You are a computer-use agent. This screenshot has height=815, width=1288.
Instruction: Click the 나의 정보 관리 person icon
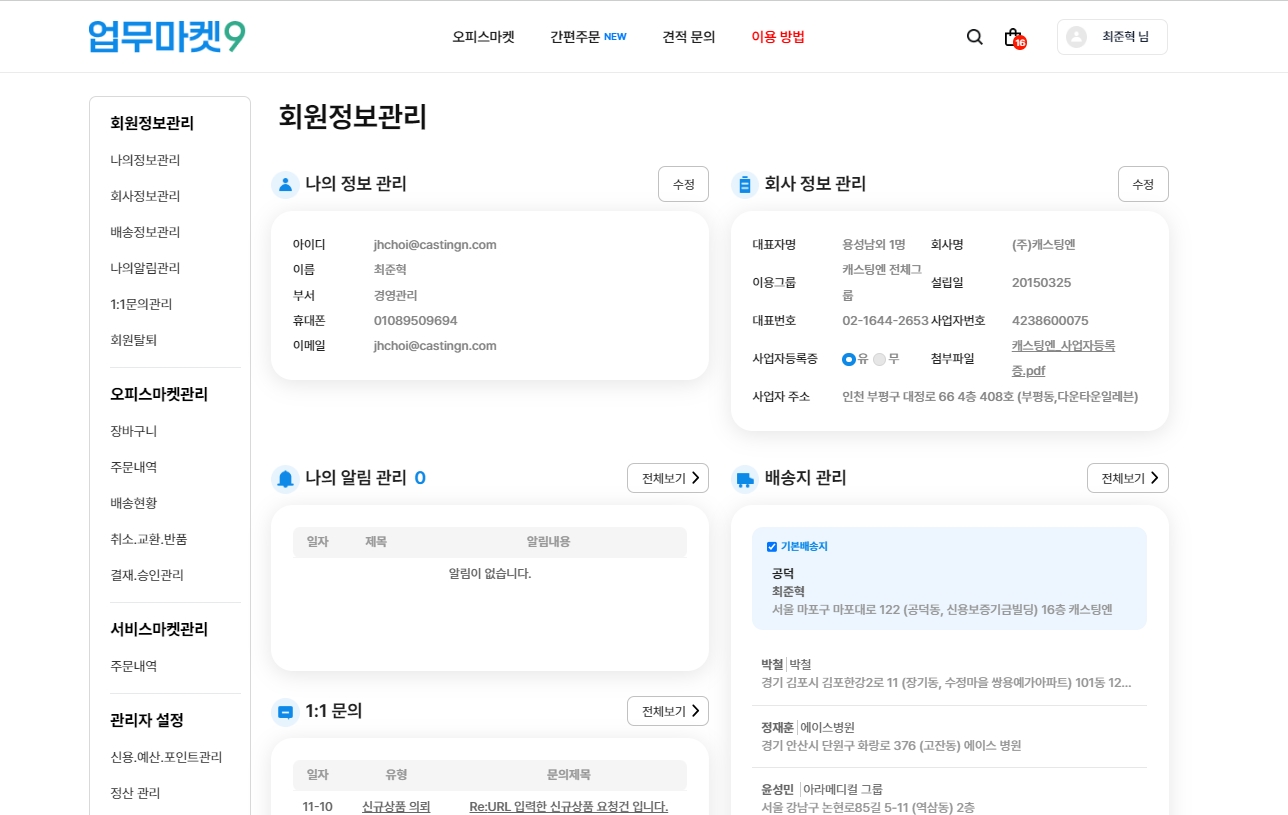click(285, 184)
